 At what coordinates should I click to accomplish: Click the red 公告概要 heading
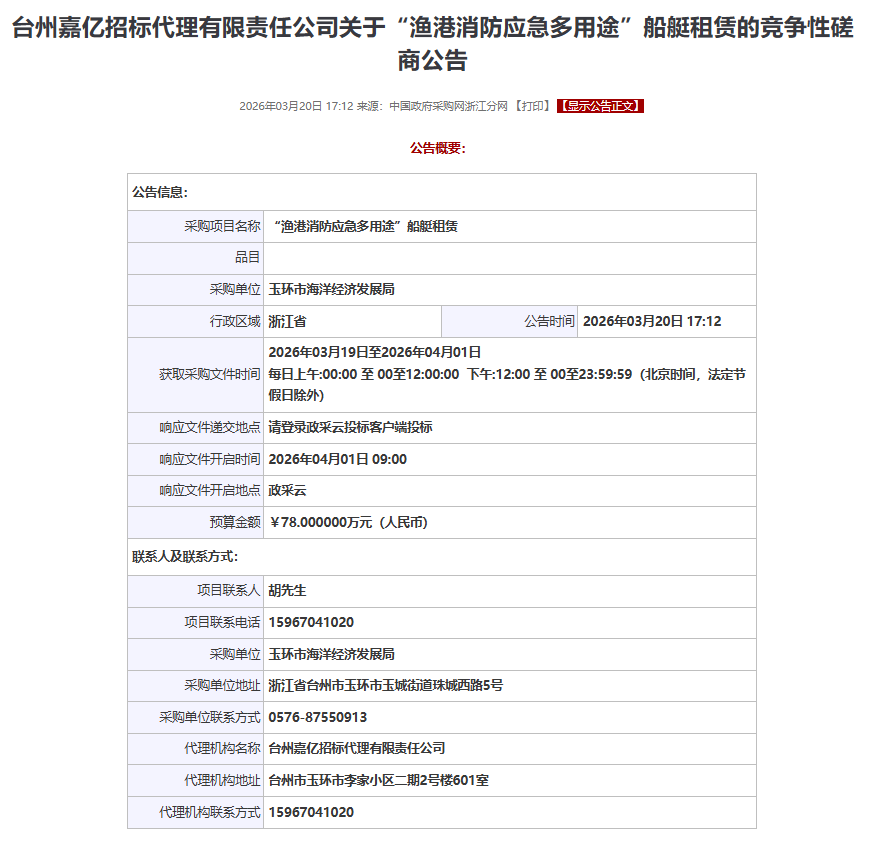pyautogui.click(x=437, y=148)
